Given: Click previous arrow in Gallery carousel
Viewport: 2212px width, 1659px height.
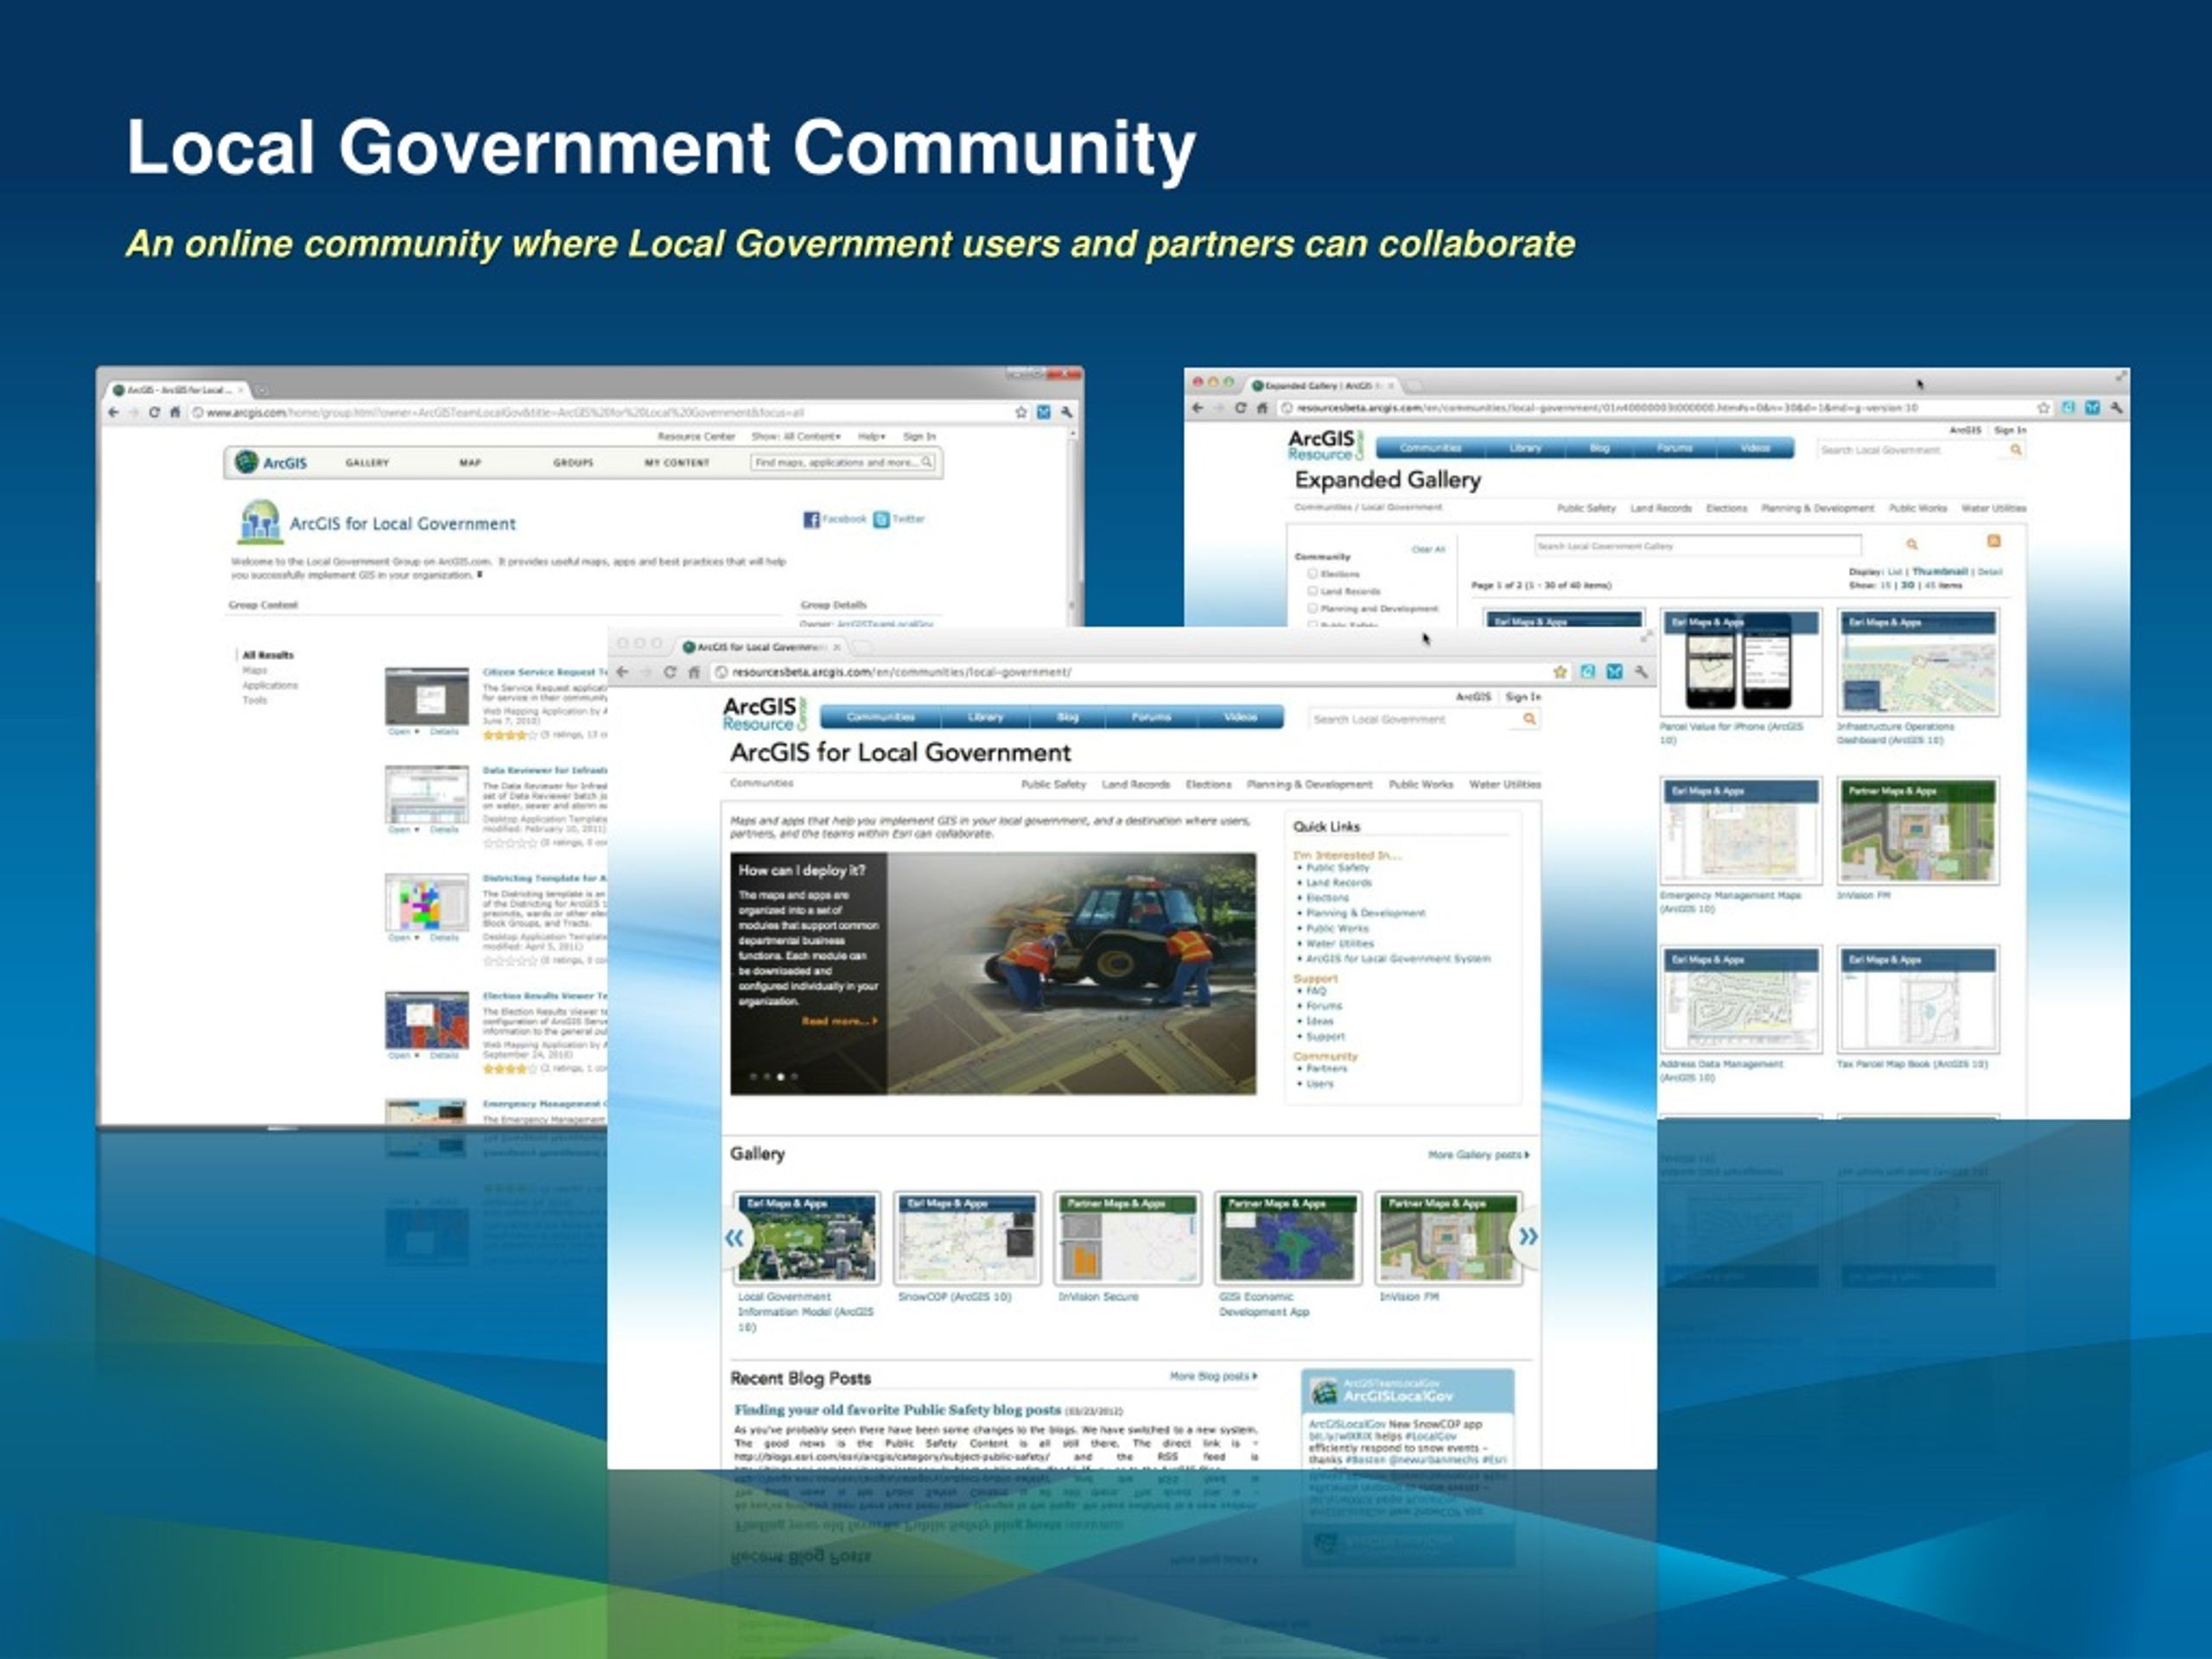Looking at the screenshot, I should pos(735,1237).
